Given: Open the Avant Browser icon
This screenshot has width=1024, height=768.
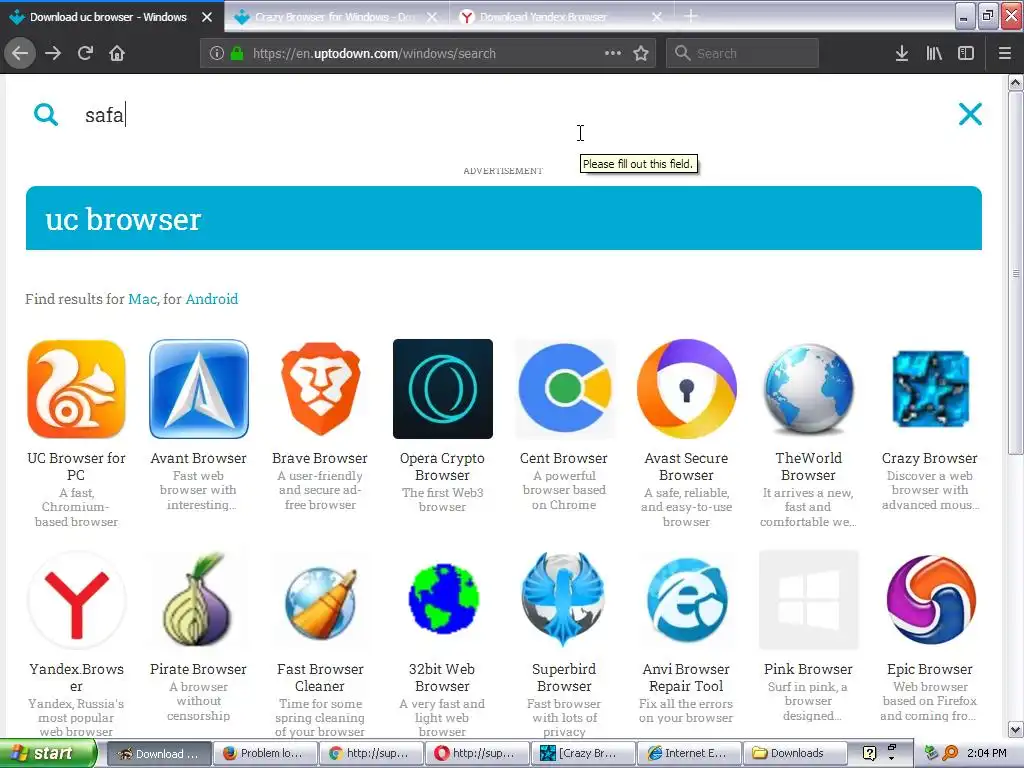Looking at the screenshot, I should 199,389.
